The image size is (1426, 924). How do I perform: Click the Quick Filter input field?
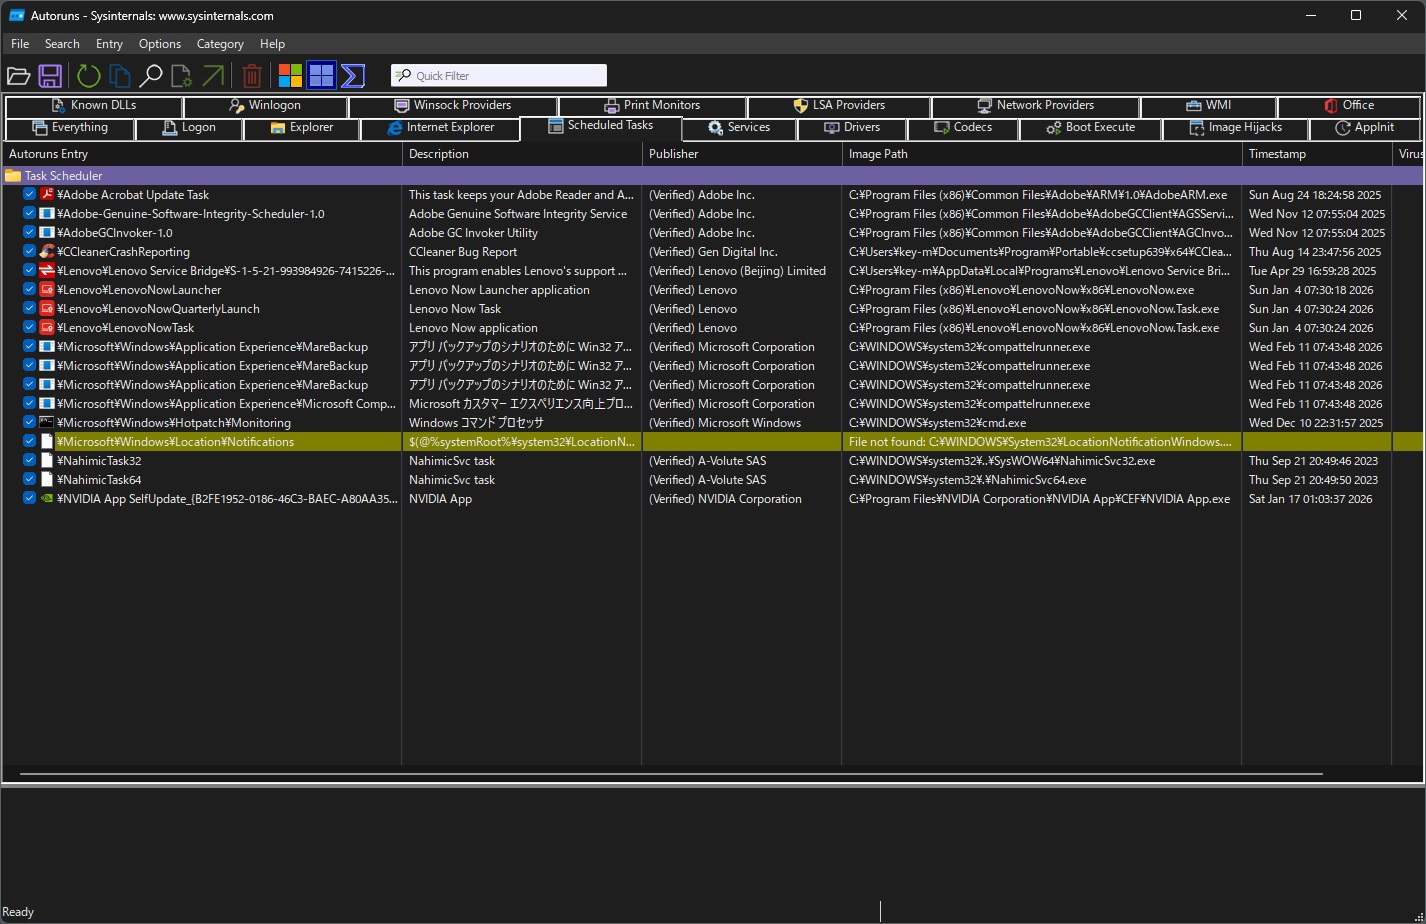pos(499,76)
